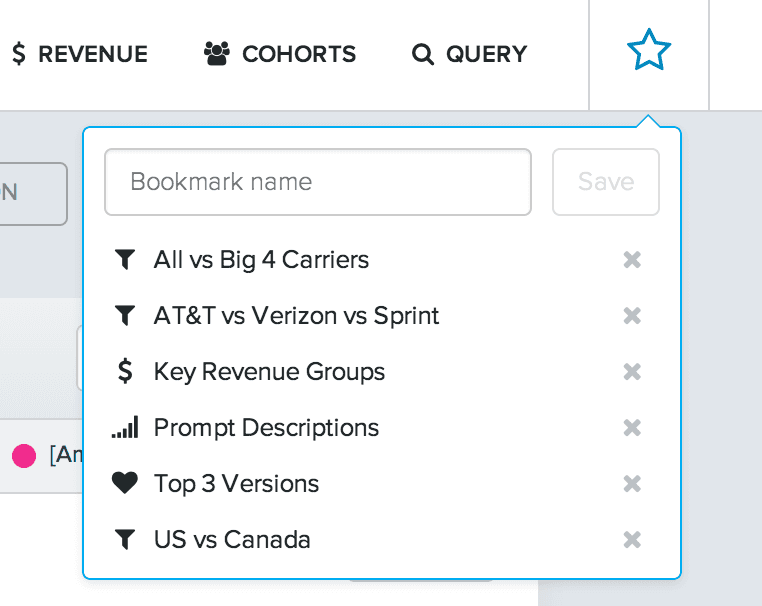Open the Top 3 Versions bookmark

[236, 484]
